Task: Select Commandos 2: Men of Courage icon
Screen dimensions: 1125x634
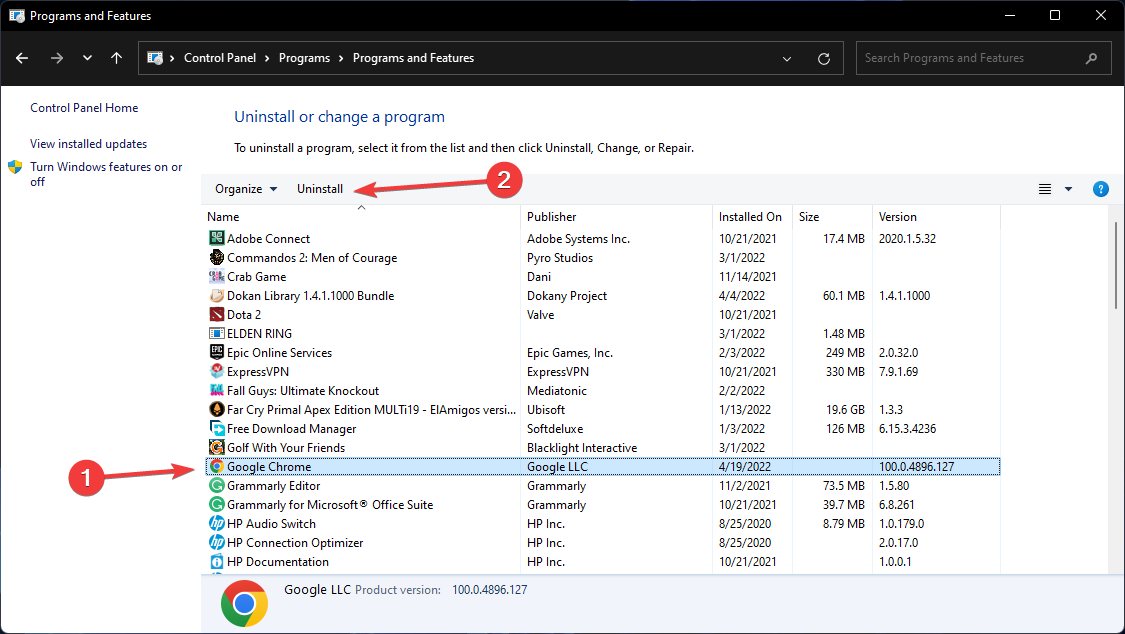Action: pyautogui.click(x=217, y=257)
